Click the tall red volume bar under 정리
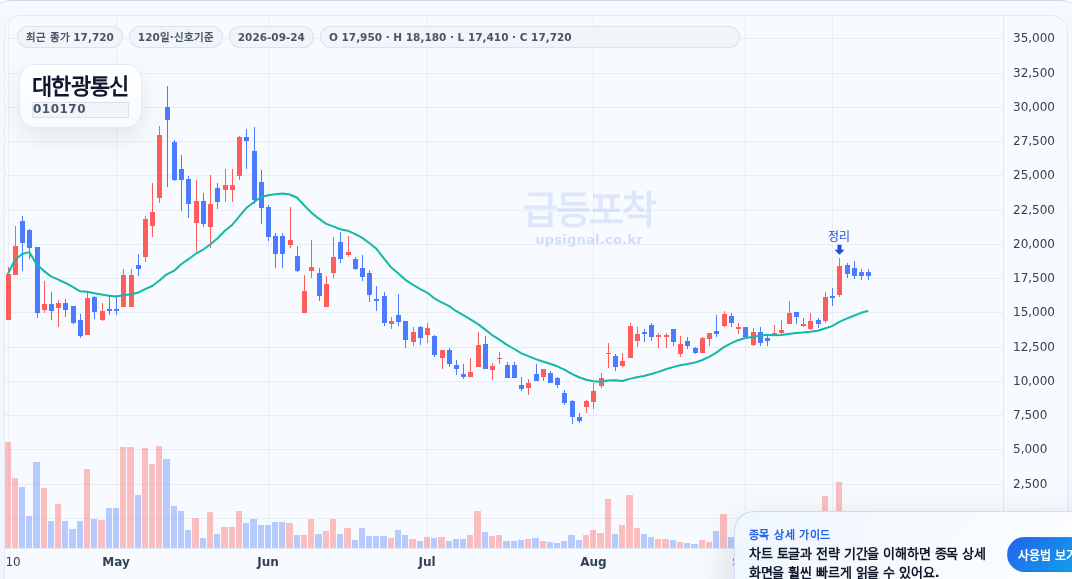This screenshot has width=1072, height=579. click(x=839, y=497)
